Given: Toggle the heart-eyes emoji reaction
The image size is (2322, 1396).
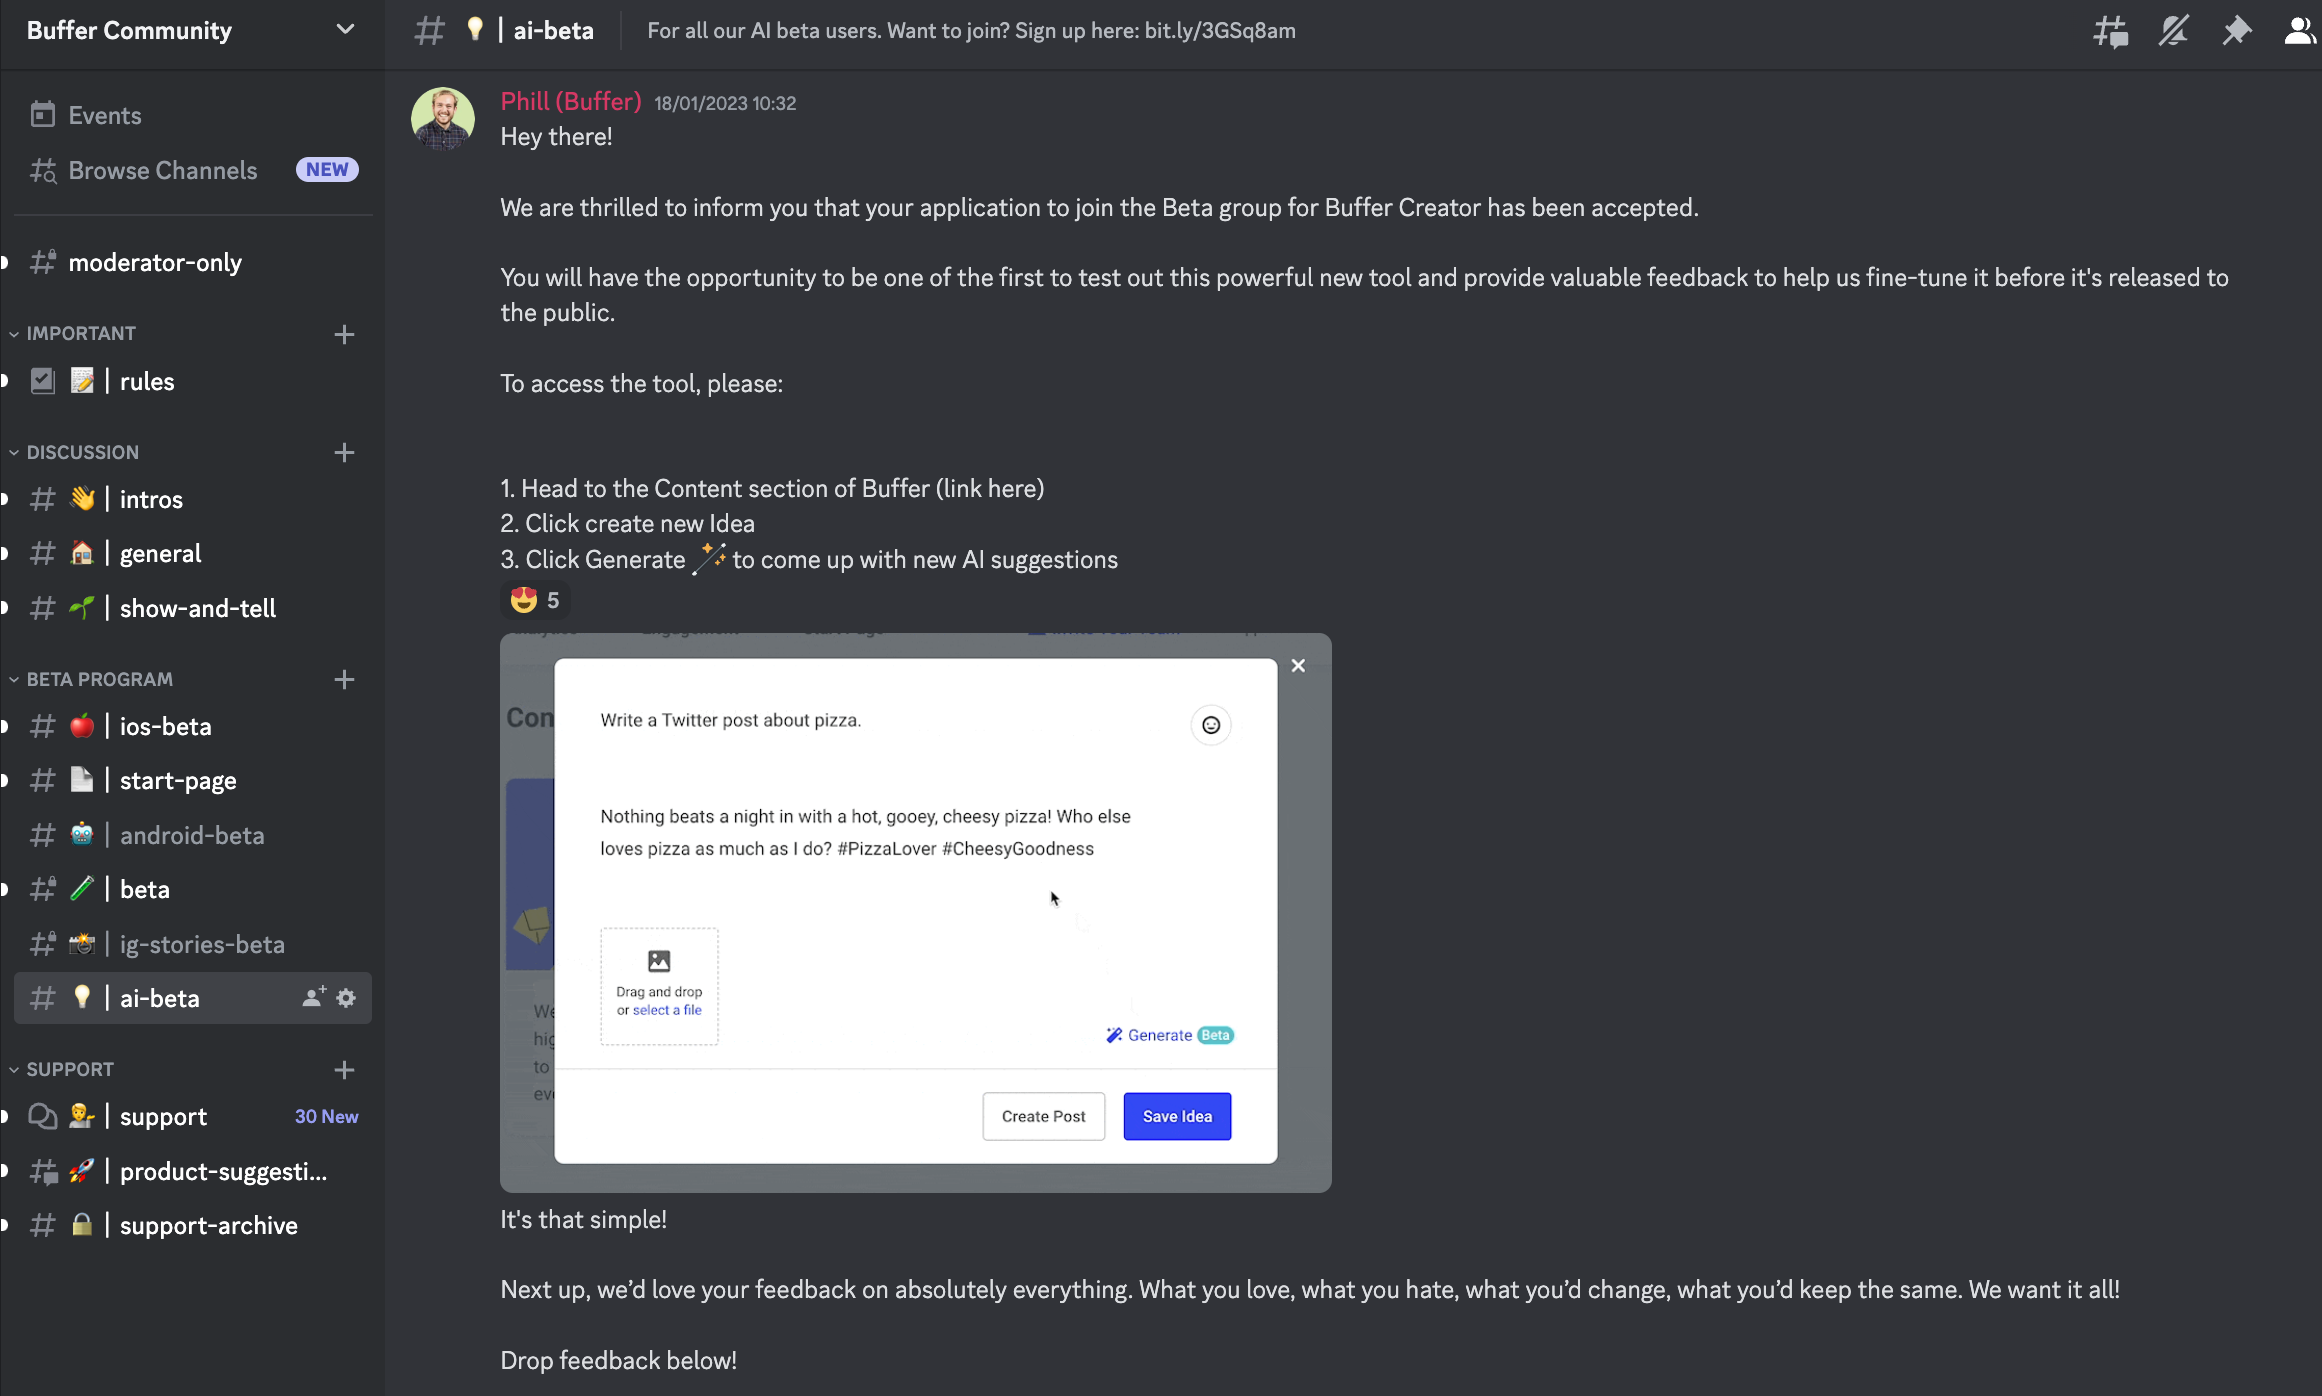Looking at the screenshot, I should coord(535,600).
